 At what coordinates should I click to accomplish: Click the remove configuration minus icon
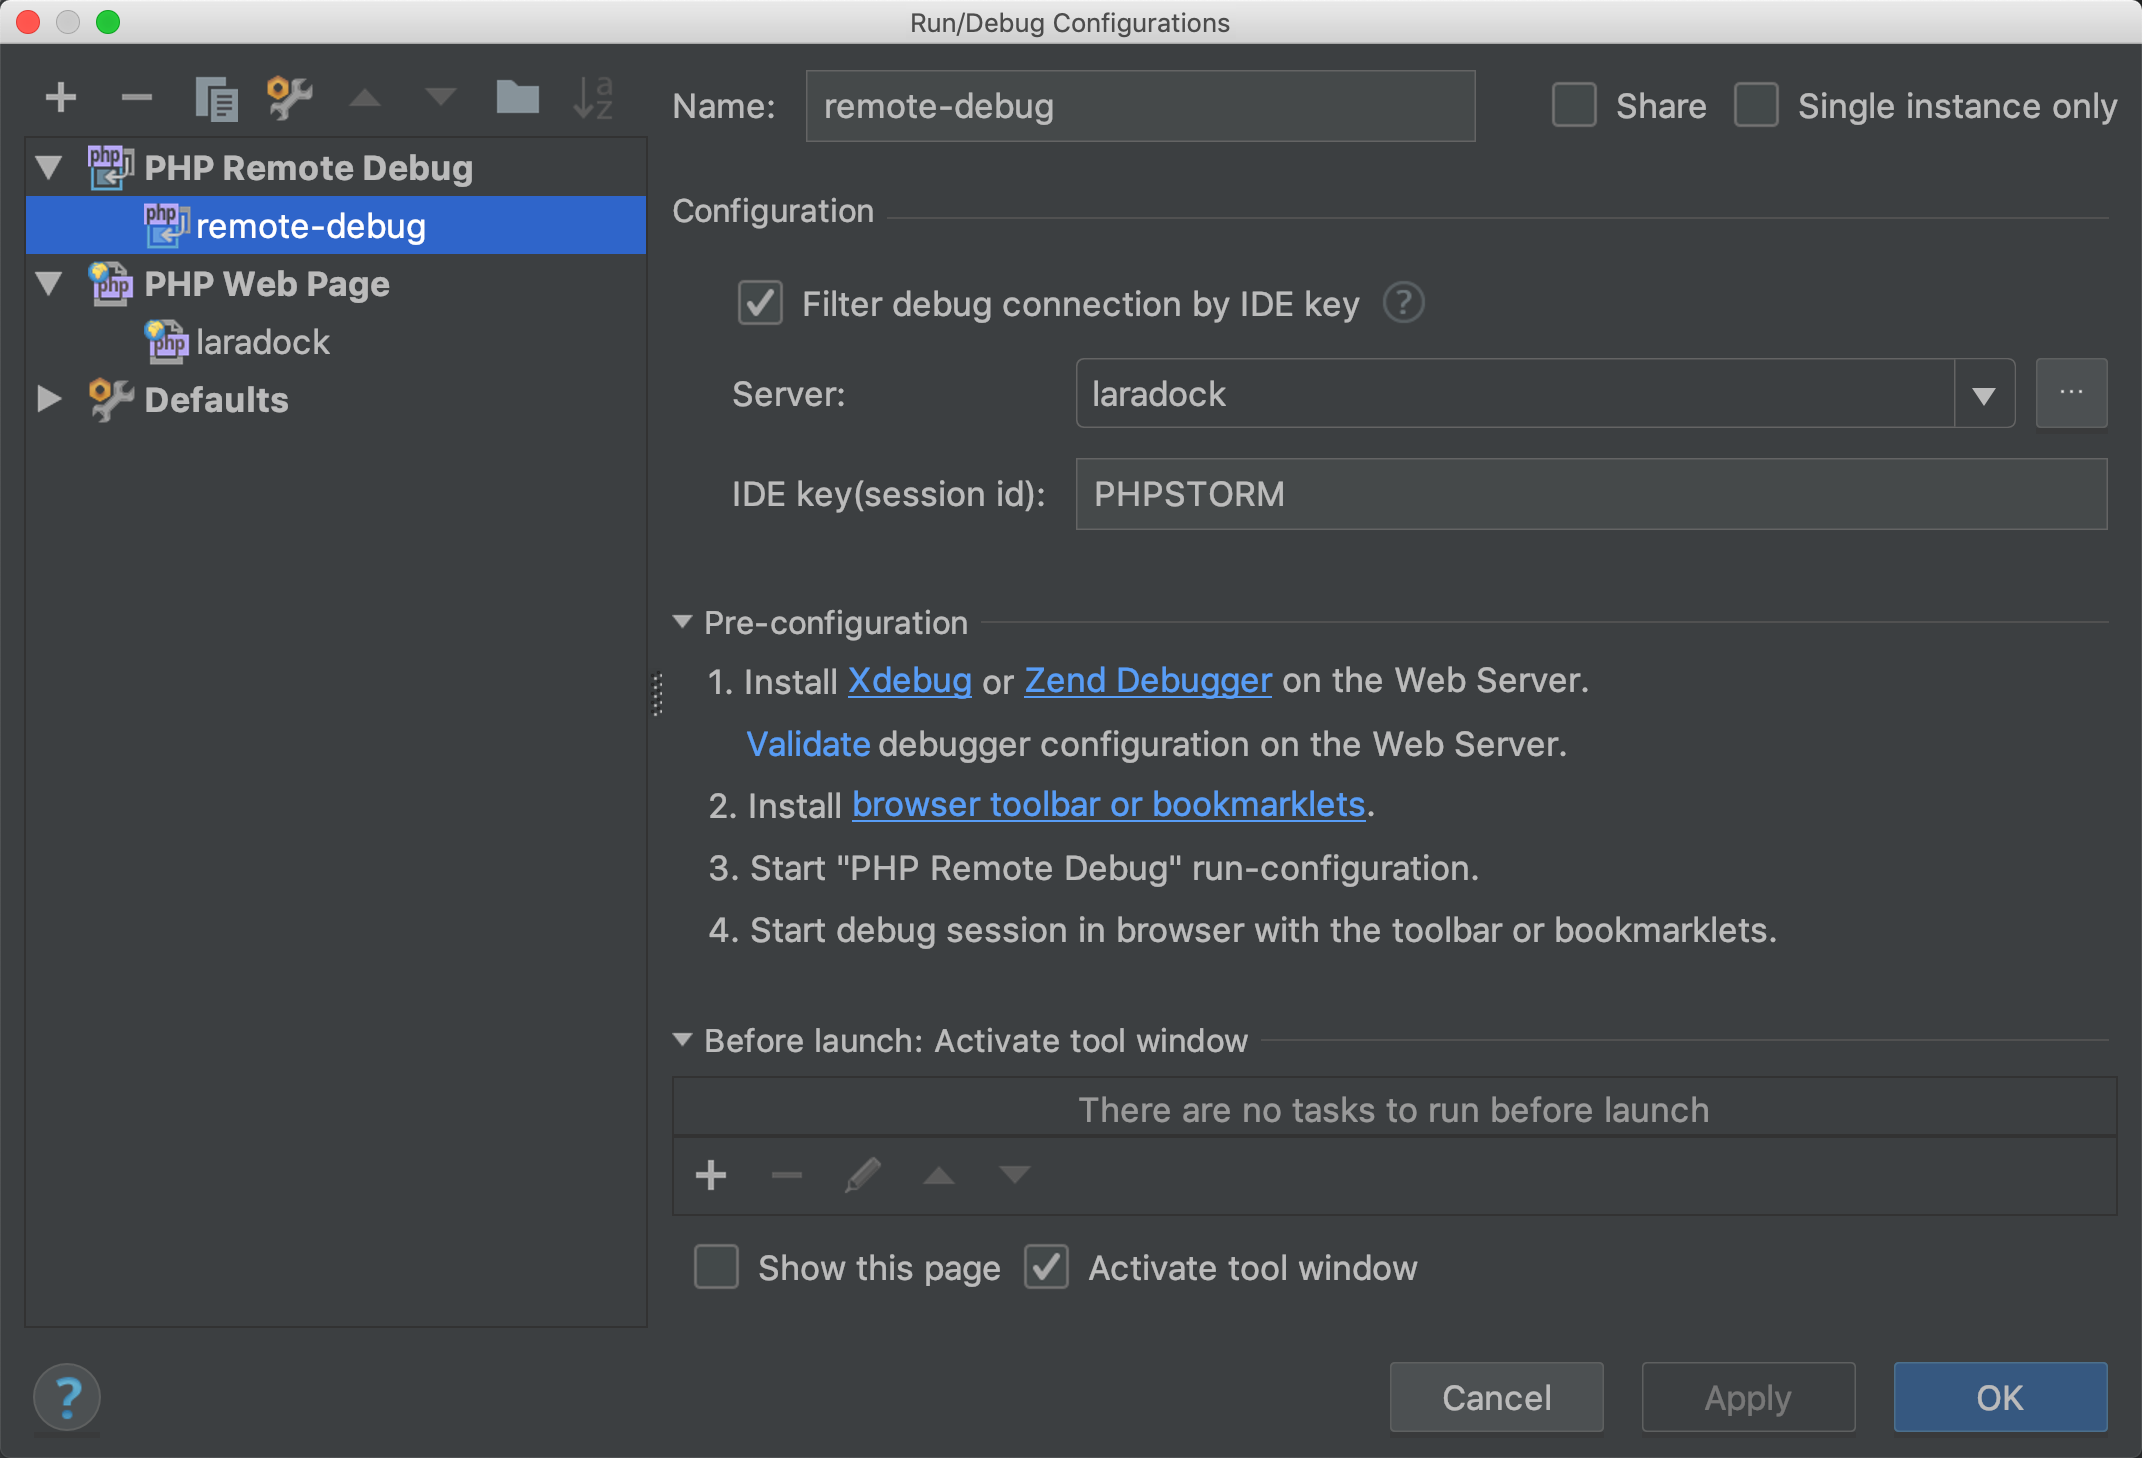coord(137,98)
